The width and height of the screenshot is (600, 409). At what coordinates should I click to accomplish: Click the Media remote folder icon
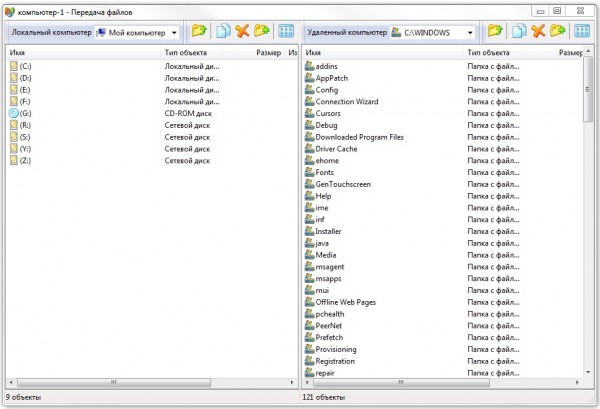[x=310, y=255]
